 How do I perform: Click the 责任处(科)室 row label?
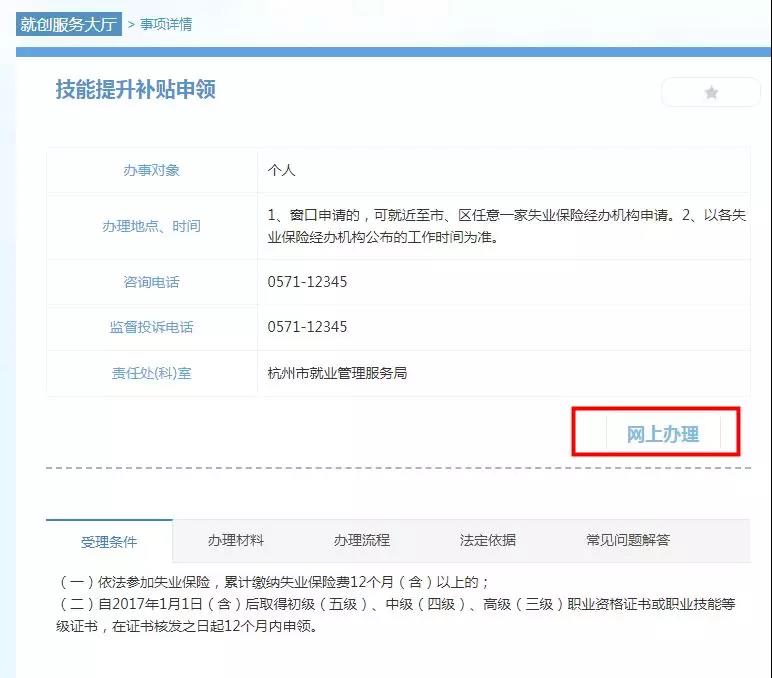[x=152, y=373]
